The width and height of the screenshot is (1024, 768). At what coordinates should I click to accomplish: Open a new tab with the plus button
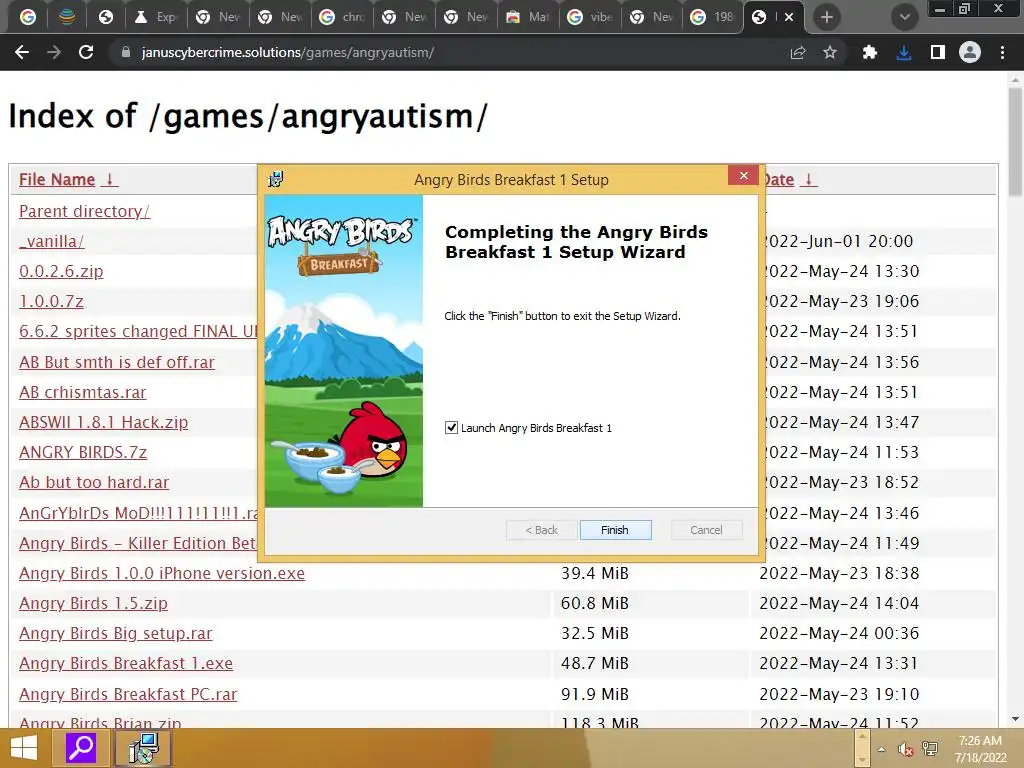point(826,18)
